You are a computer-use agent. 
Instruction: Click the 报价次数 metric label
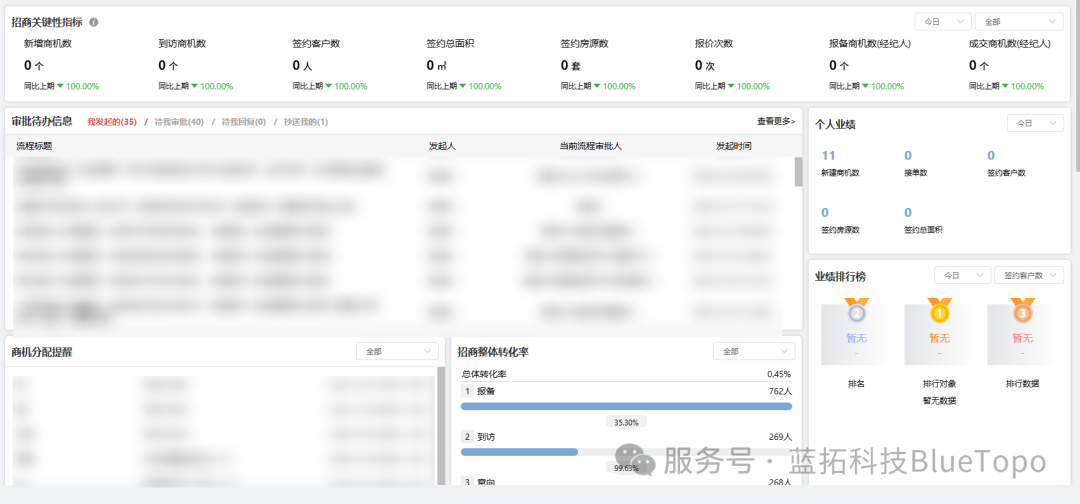coord(714,43)
